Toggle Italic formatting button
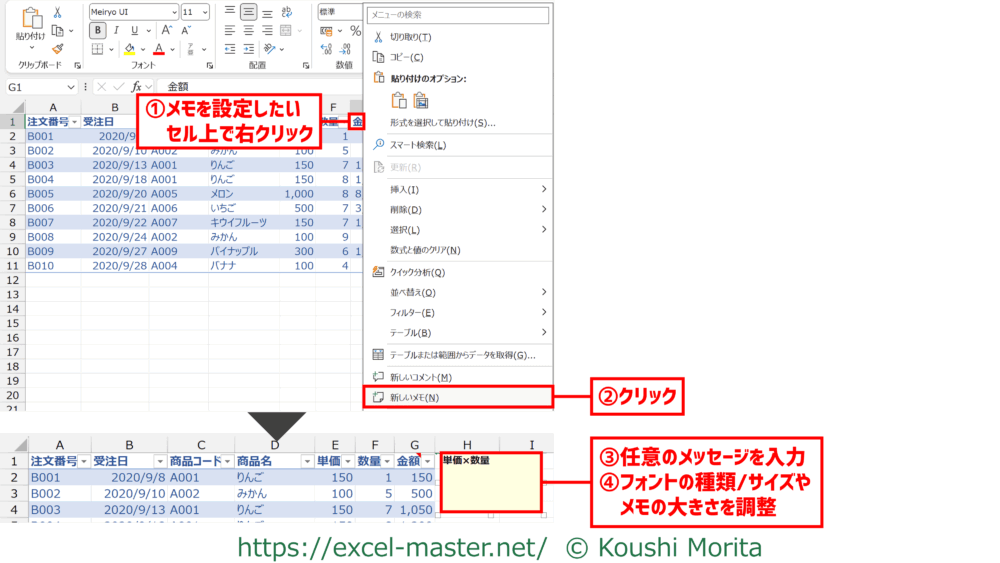This screenshot has width=1000, height=563. [x=115, y=30]
